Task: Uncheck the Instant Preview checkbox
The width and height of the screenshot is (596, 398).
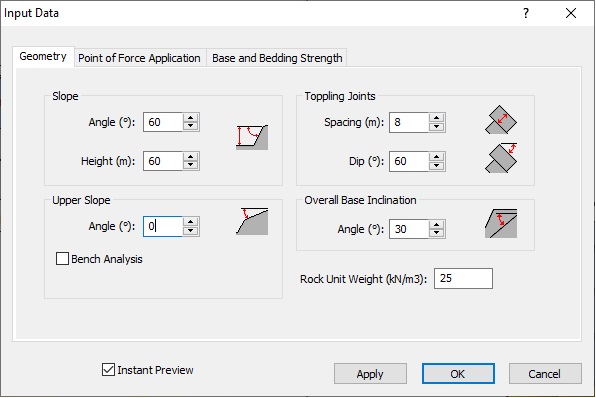Action: click(108, 369)
